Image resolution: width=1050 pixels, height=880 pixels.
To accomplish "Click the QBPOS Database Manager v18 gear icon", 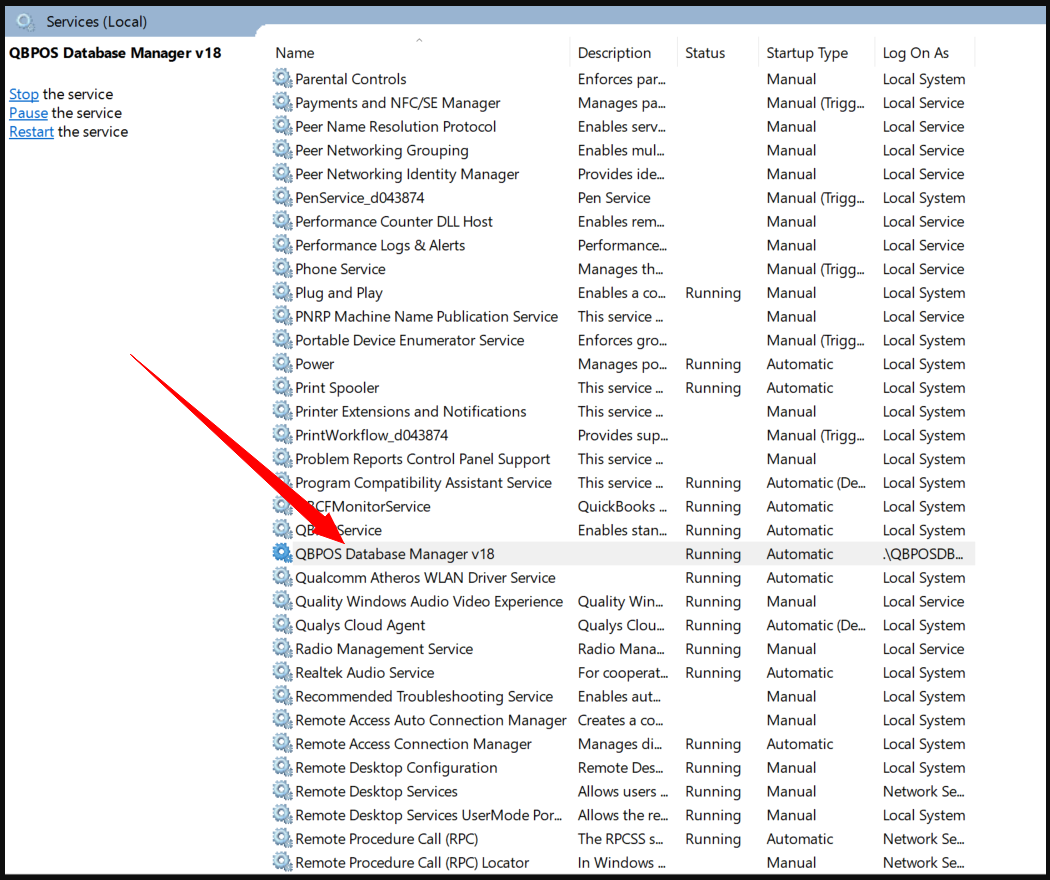I will (x=283, y=554).
